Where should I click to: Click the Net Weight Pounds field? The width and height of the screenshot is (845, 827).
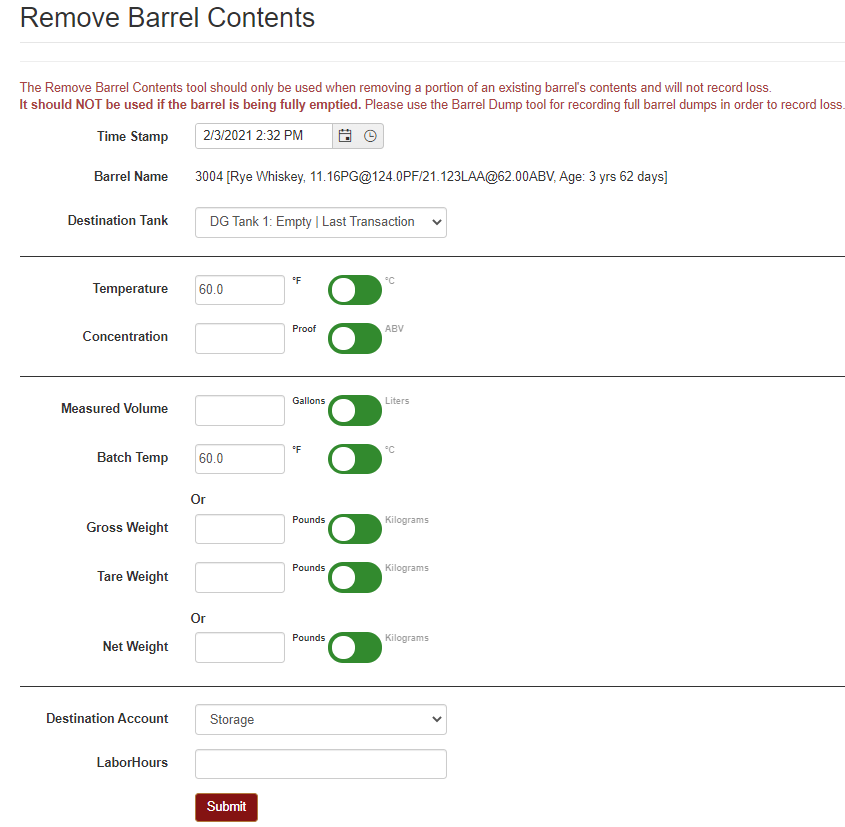coord(239,647)
